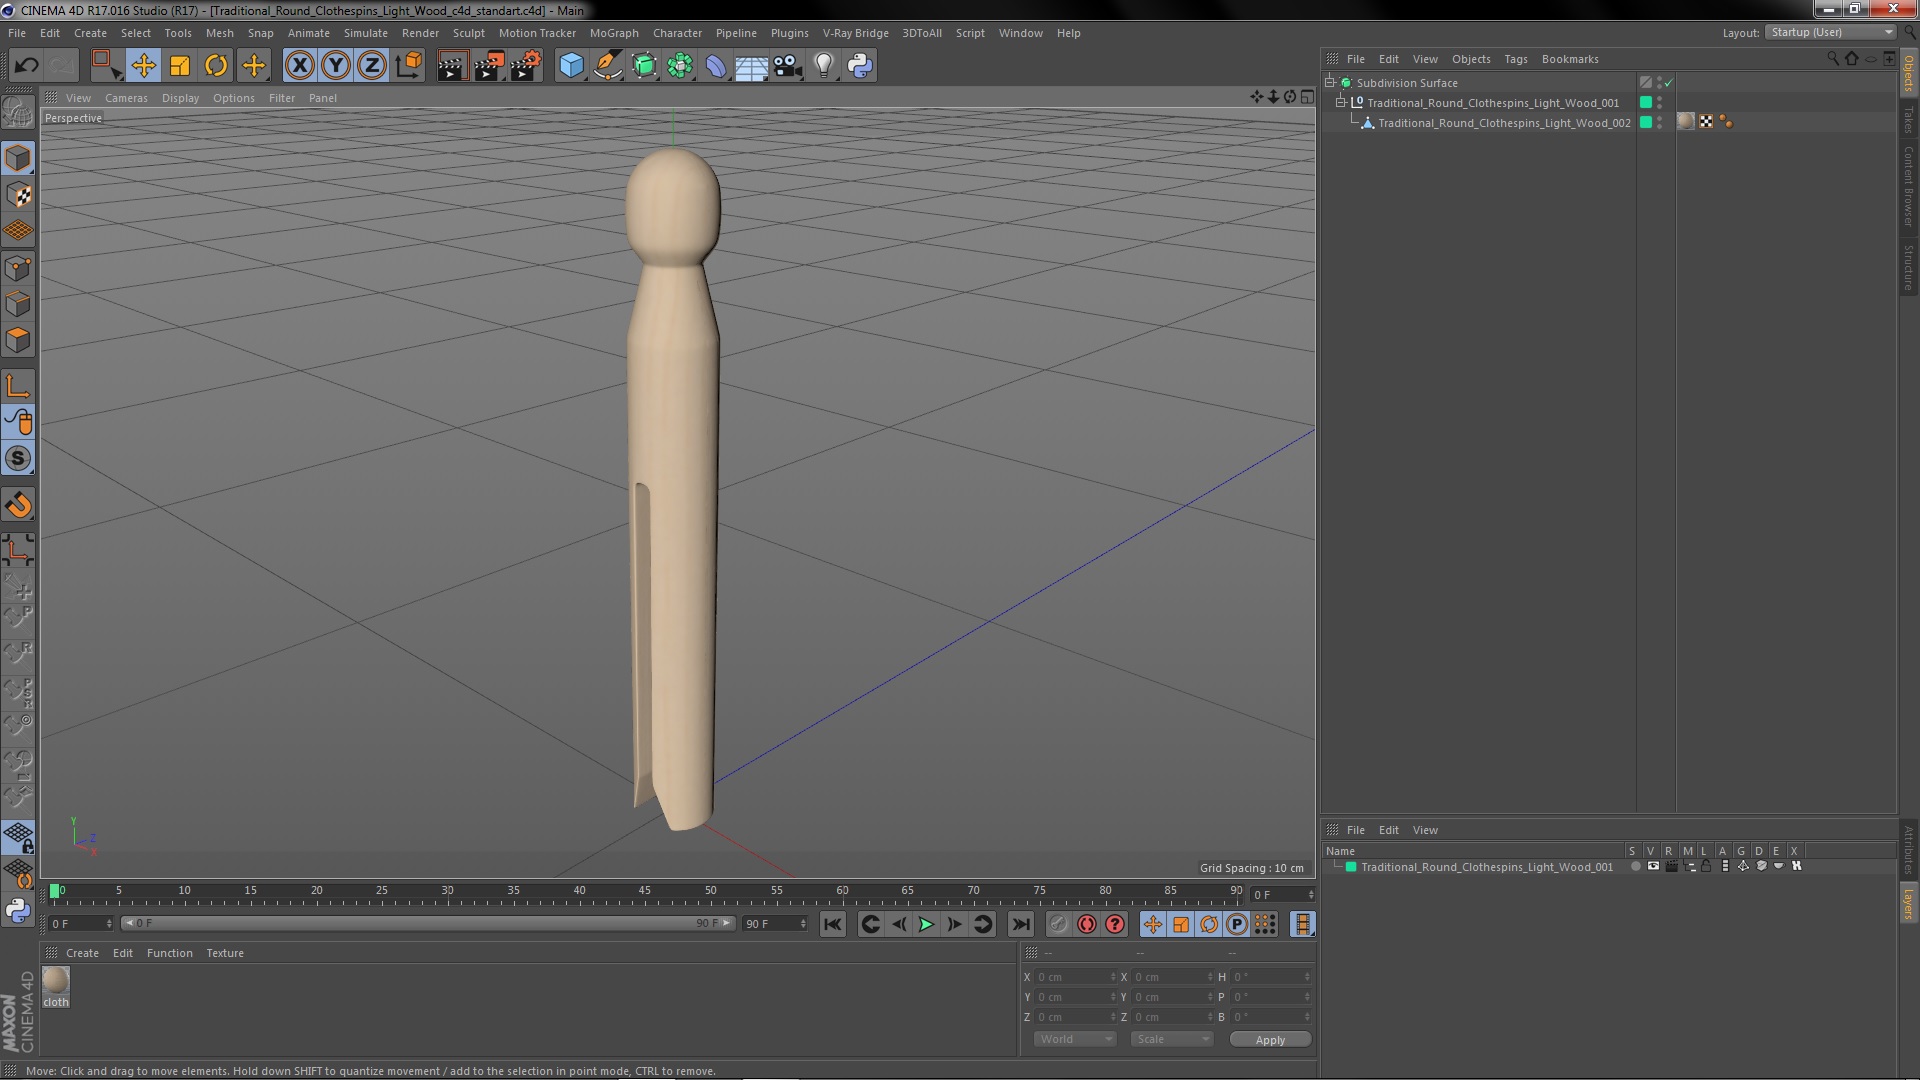The height and width of the screenshot is (1080, 1920).
Task: Click the Apply button
Action: pos(1270,1040)
